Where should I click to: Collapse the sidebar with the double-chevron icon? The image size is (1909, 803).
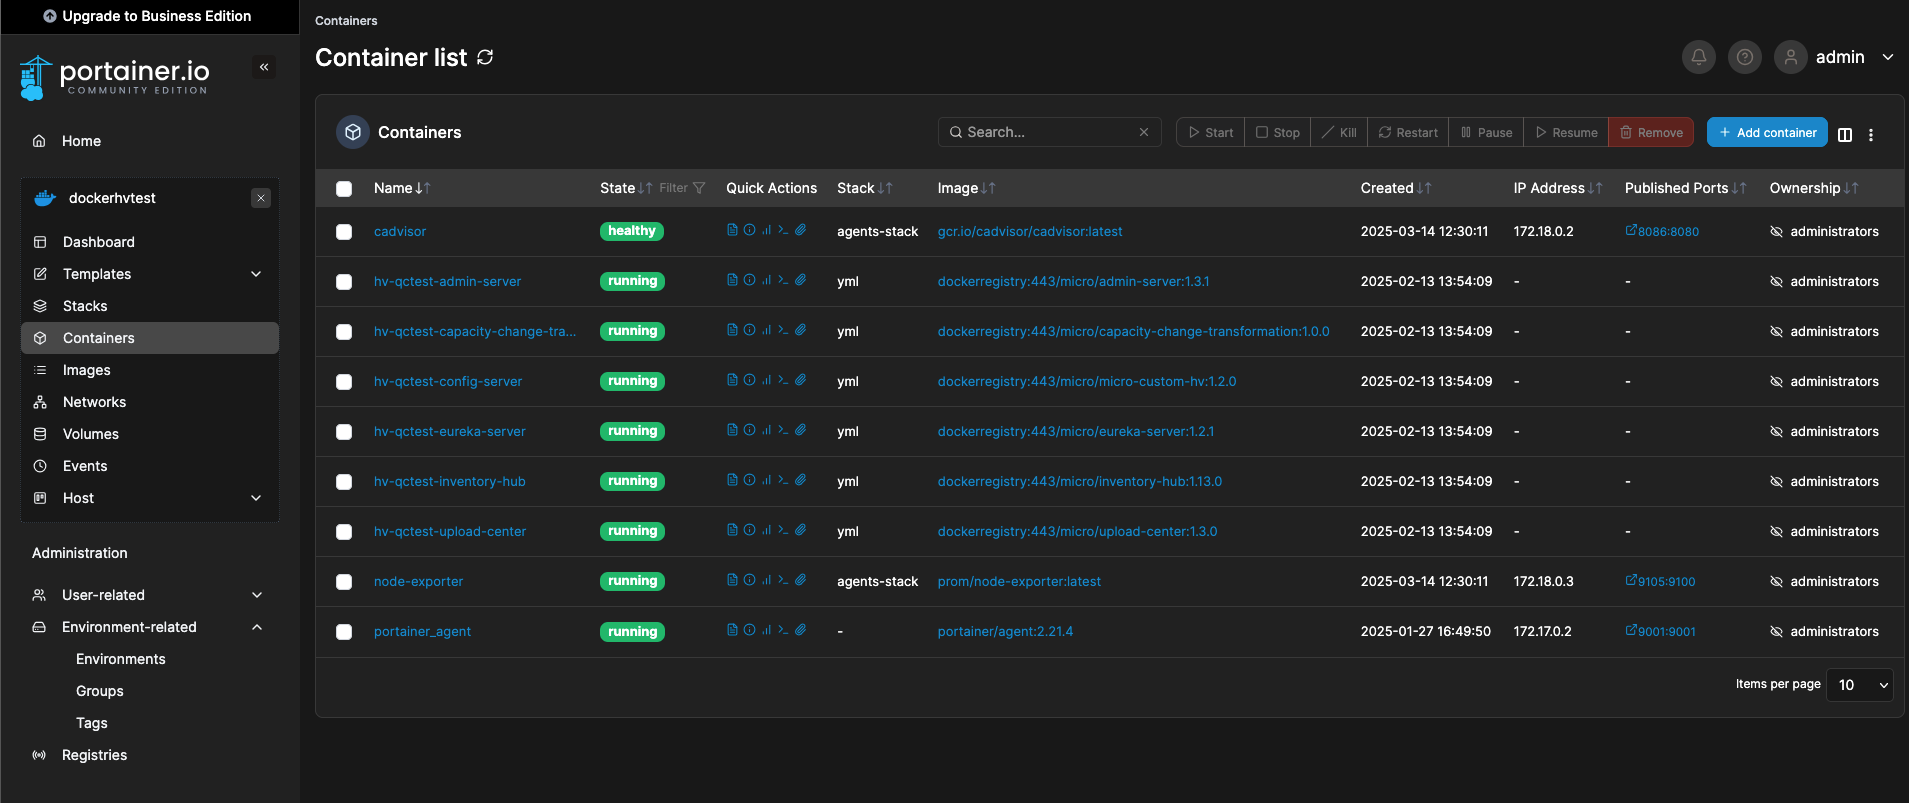264,67
